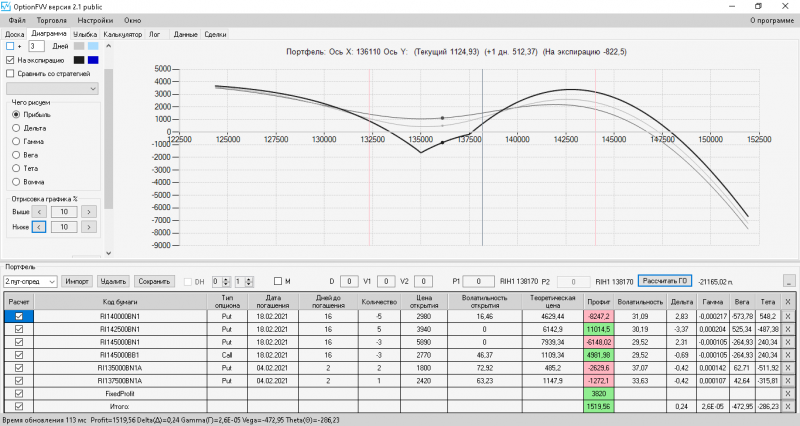Viewport: 800px width, 426px height.
Task: Open the Файл menu
Action: tap(17, 20)
